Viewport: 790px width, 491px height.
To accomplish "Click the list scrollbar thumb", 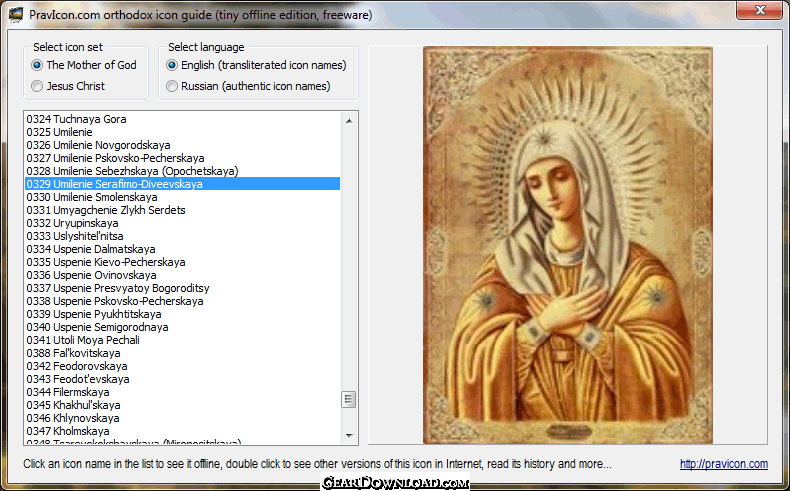I will pos(349,399).
